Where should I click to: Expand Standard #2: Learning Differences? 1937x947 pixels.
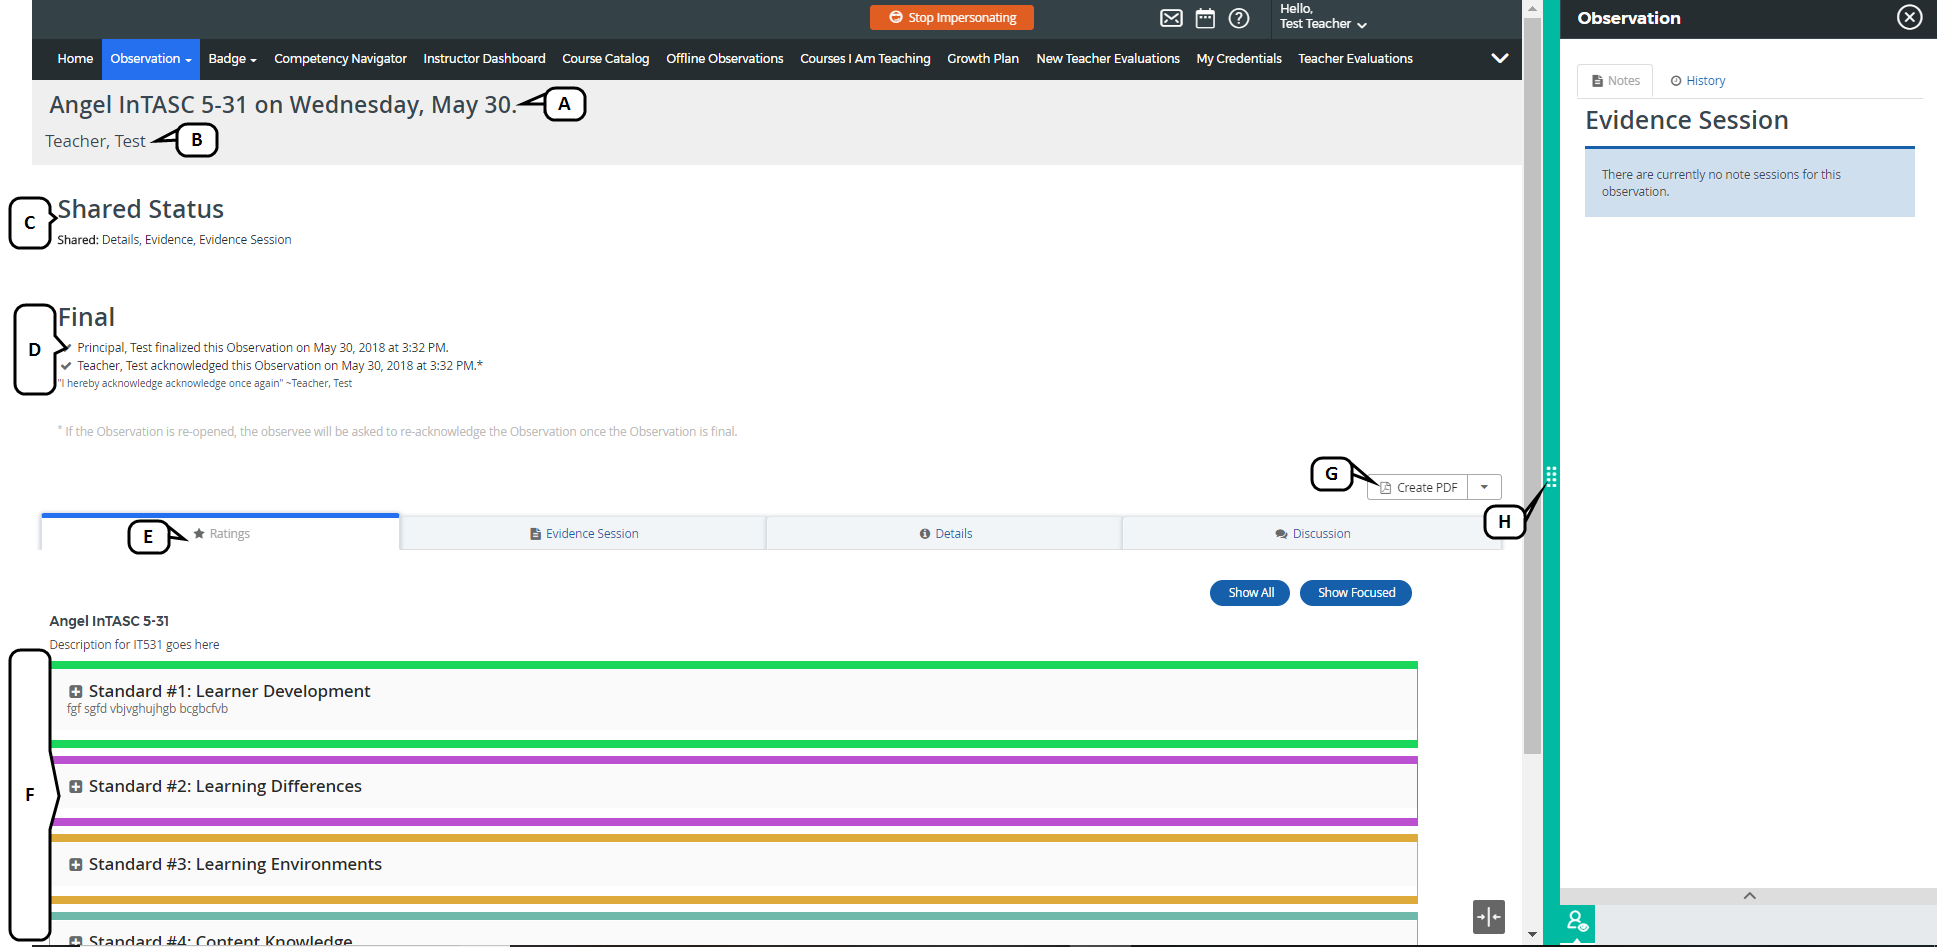tap(76, 787)
